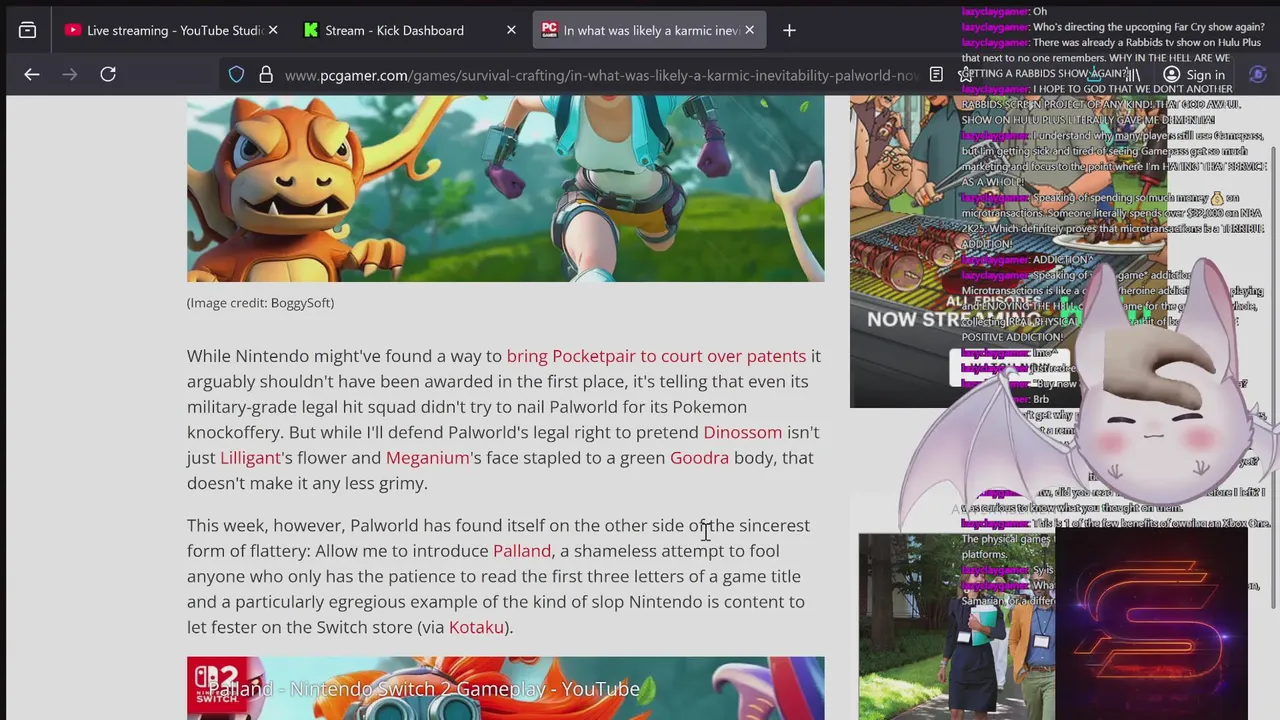The image size is (1280, 720).
Task: Open the library icon in the toolbar
Action: click(1133, 75)
